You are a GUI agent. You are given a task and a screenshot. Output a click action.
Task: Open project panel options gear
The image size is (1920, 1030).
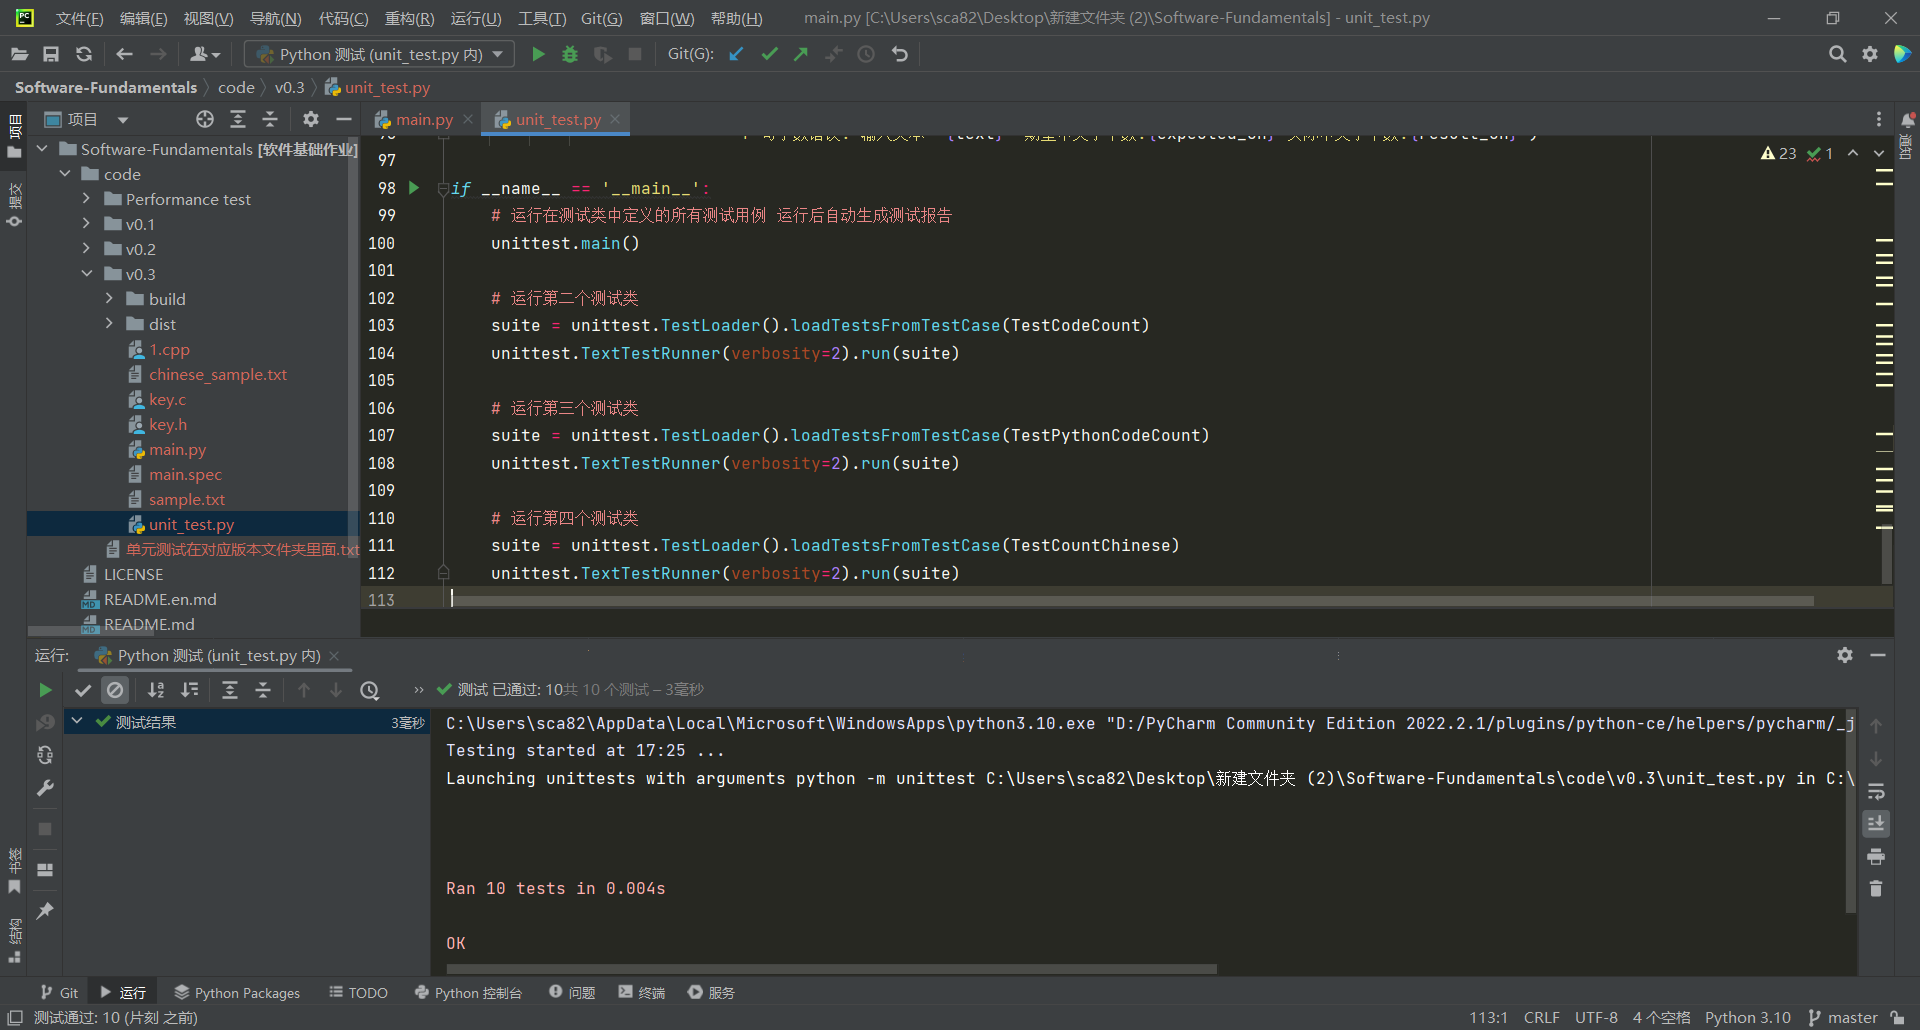point(311,119)
